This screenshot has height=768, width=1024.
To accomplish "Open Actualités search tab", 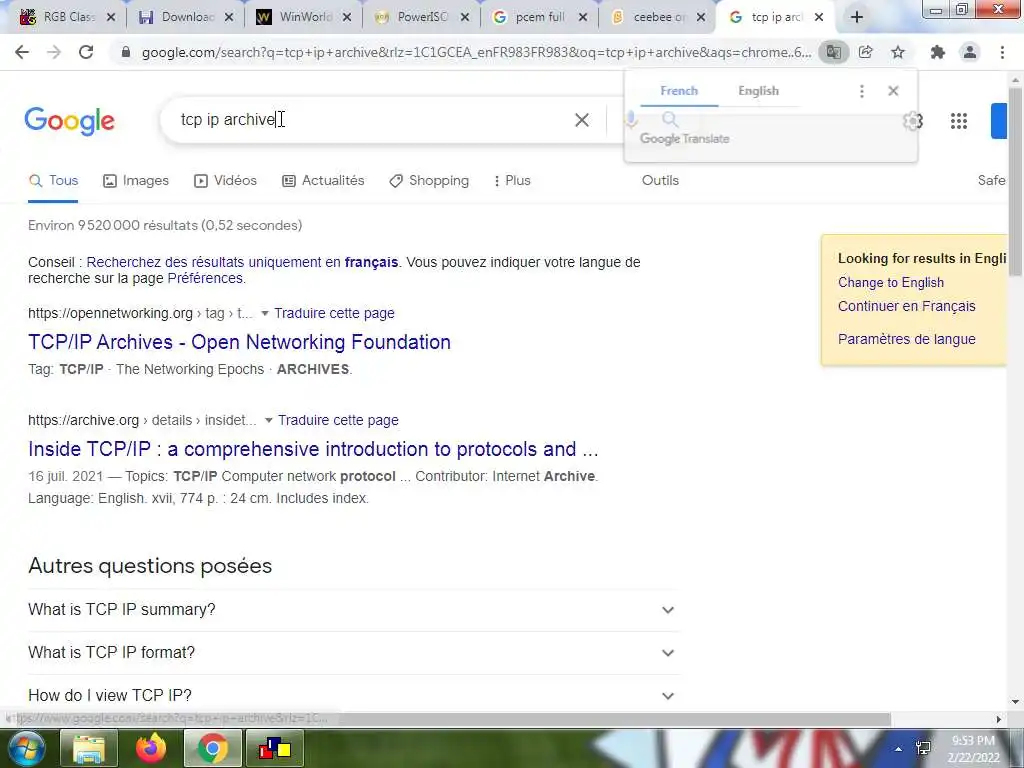I will [x=323, y=181].
